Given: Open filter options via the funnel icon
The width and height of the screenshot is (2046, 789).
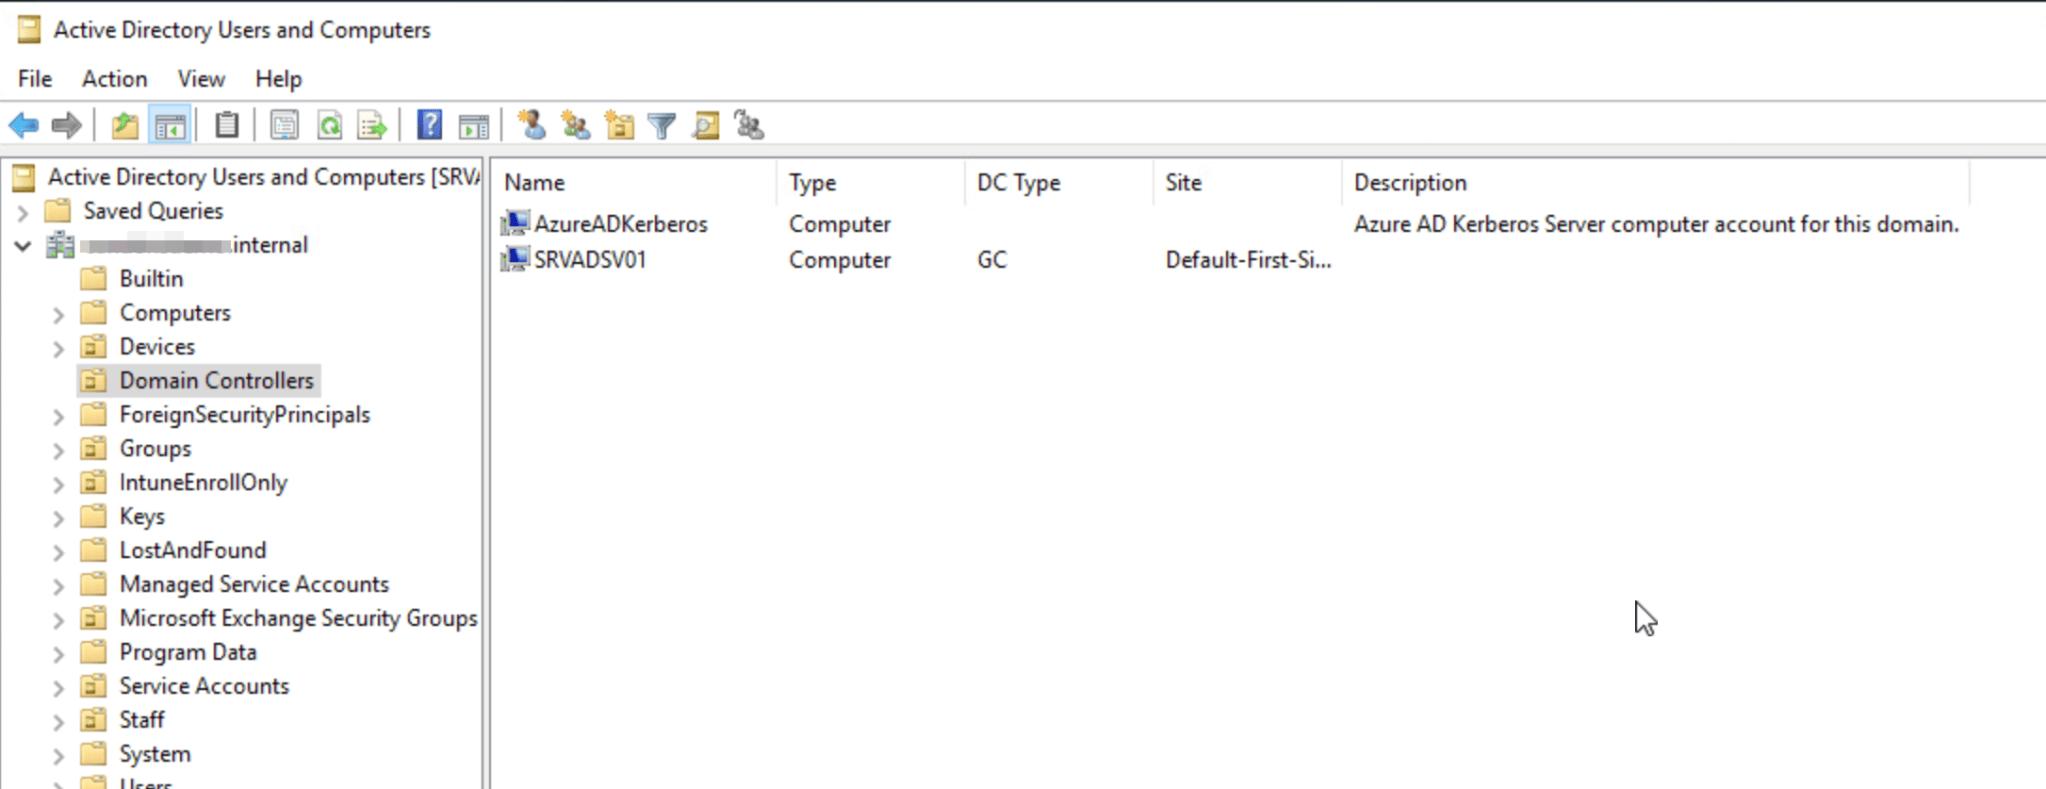Looking at the screenshot, I should point(662,126).
